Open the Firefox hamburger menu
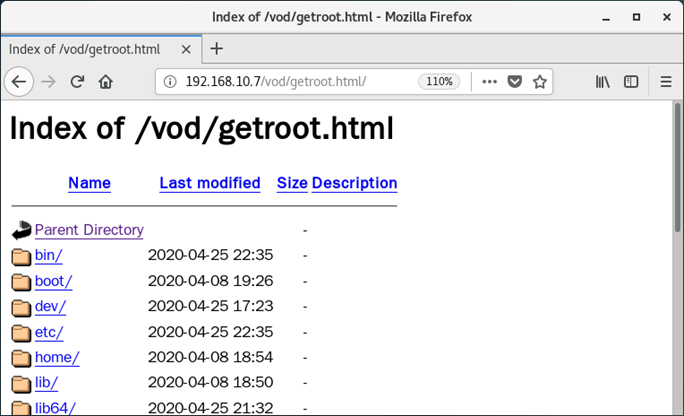 (666, 82)
